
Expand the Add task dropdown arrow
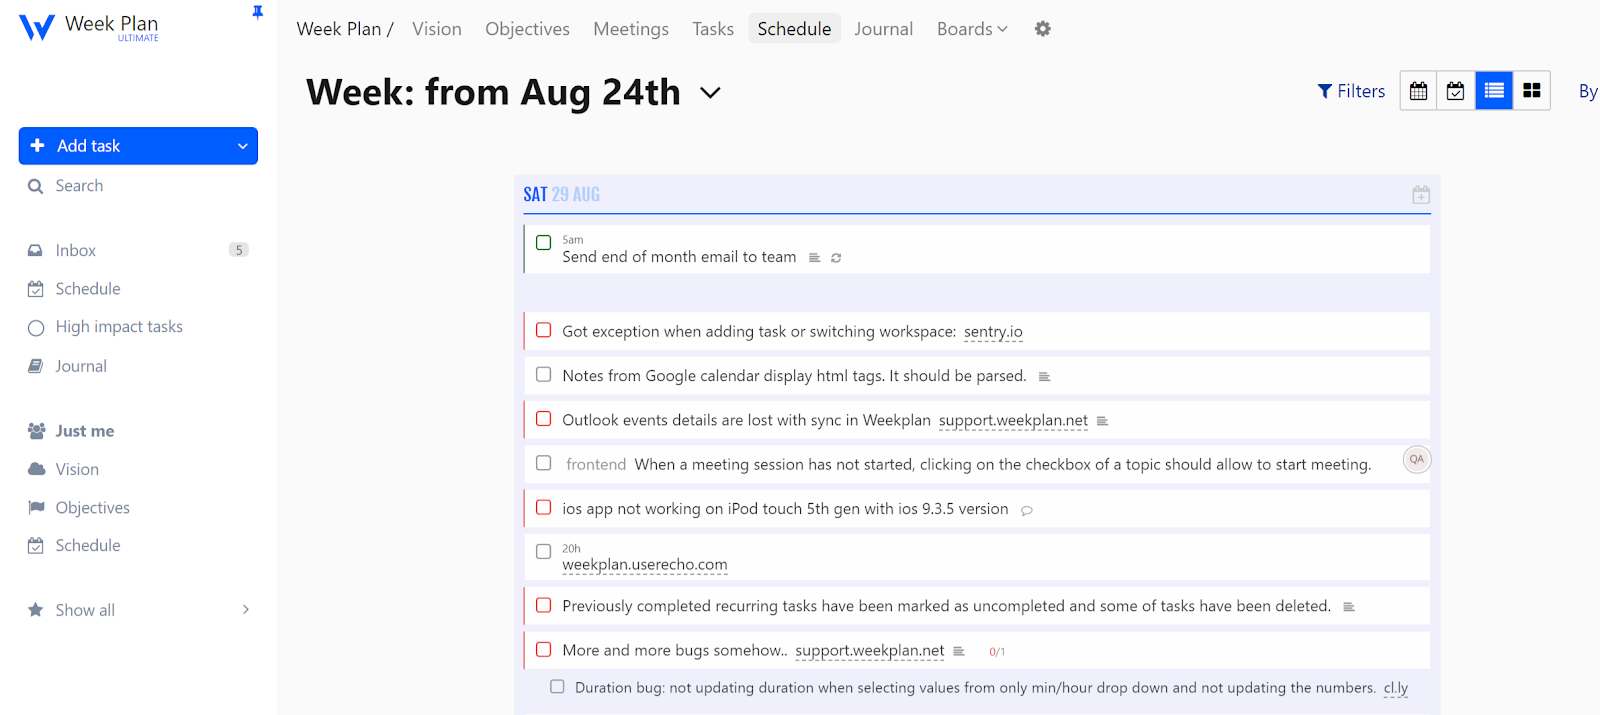[242, 146]
